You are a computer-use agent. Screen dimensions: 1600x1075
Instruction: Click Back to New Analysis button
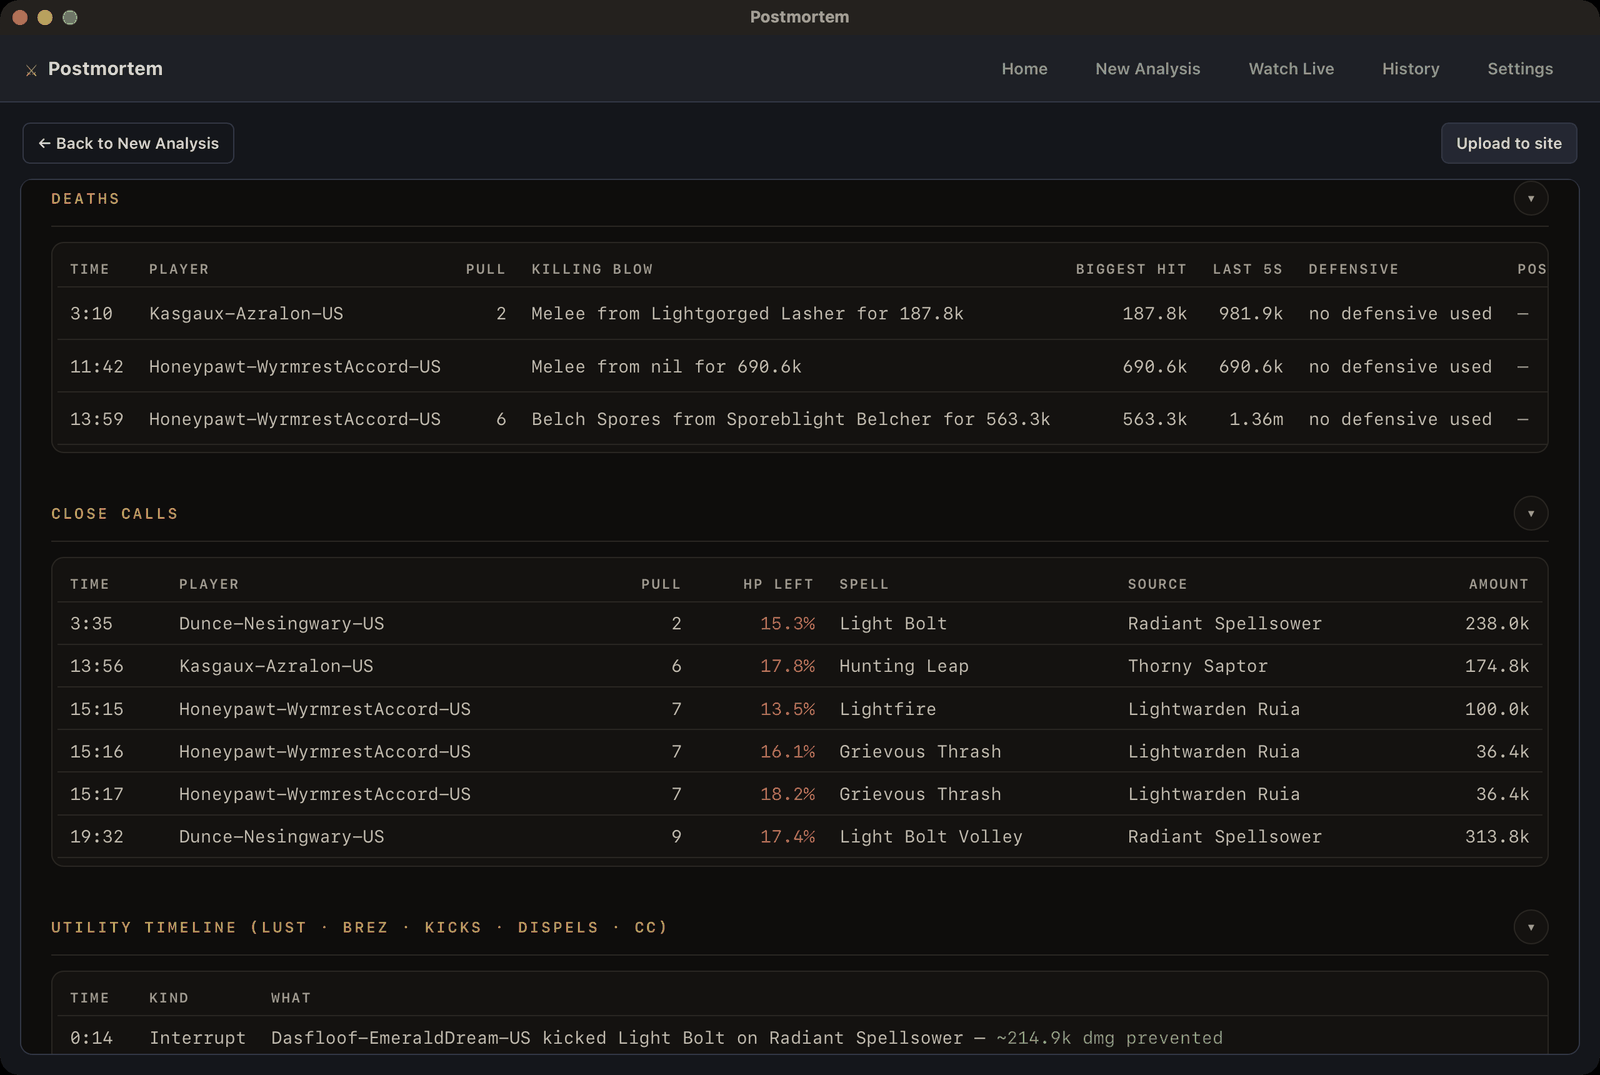pos(128,143)
